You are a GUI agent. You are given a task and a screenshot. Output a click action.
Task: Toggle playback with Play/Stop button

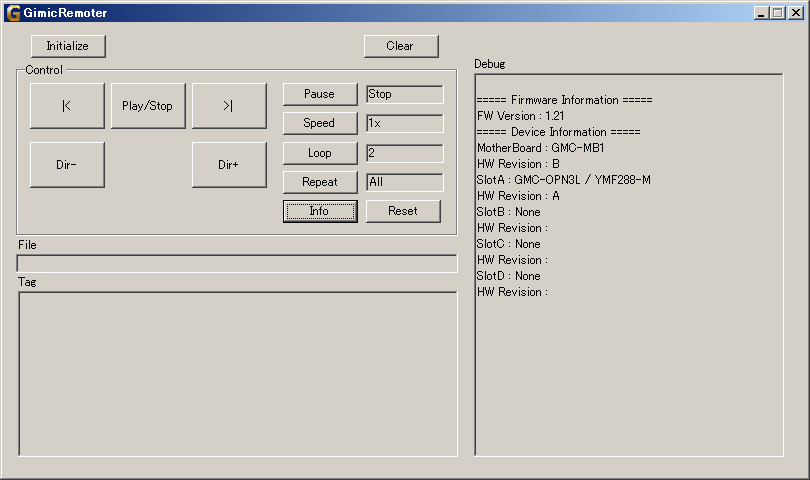pyautogui.click(x=148, y=106)
